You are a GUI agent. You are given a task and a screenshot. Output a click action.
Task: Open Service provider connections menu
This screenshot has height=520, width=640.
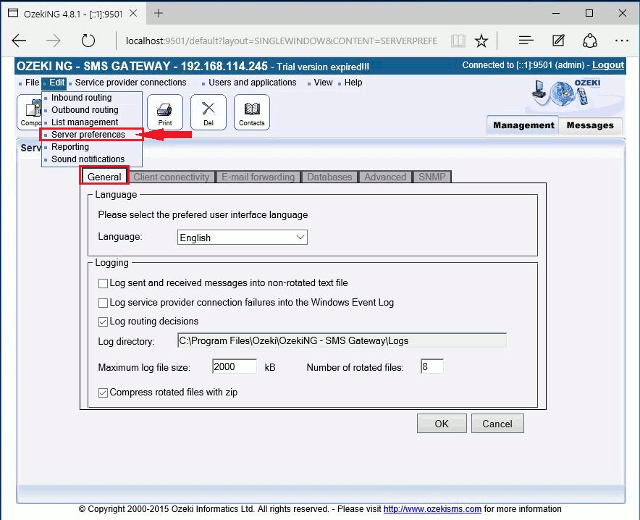(x=130, y=82)
